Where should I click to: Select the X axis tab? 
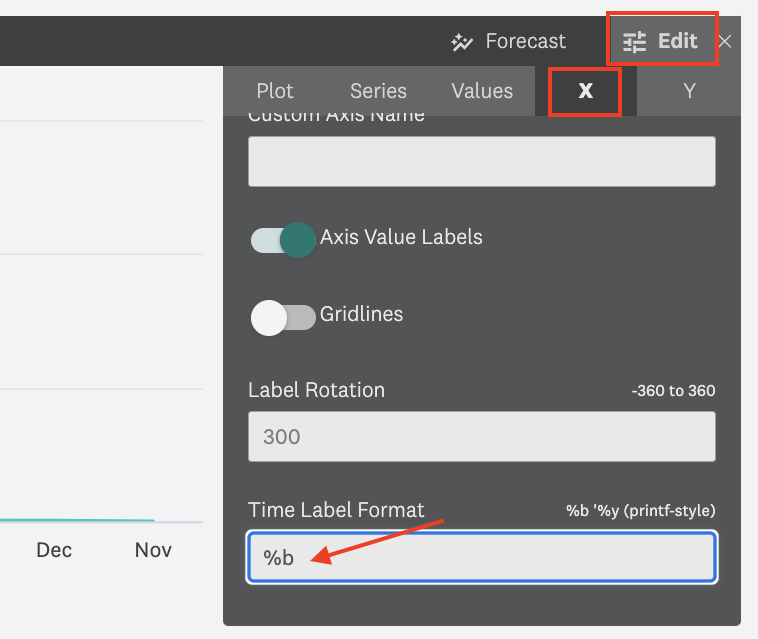click(586, 91)
